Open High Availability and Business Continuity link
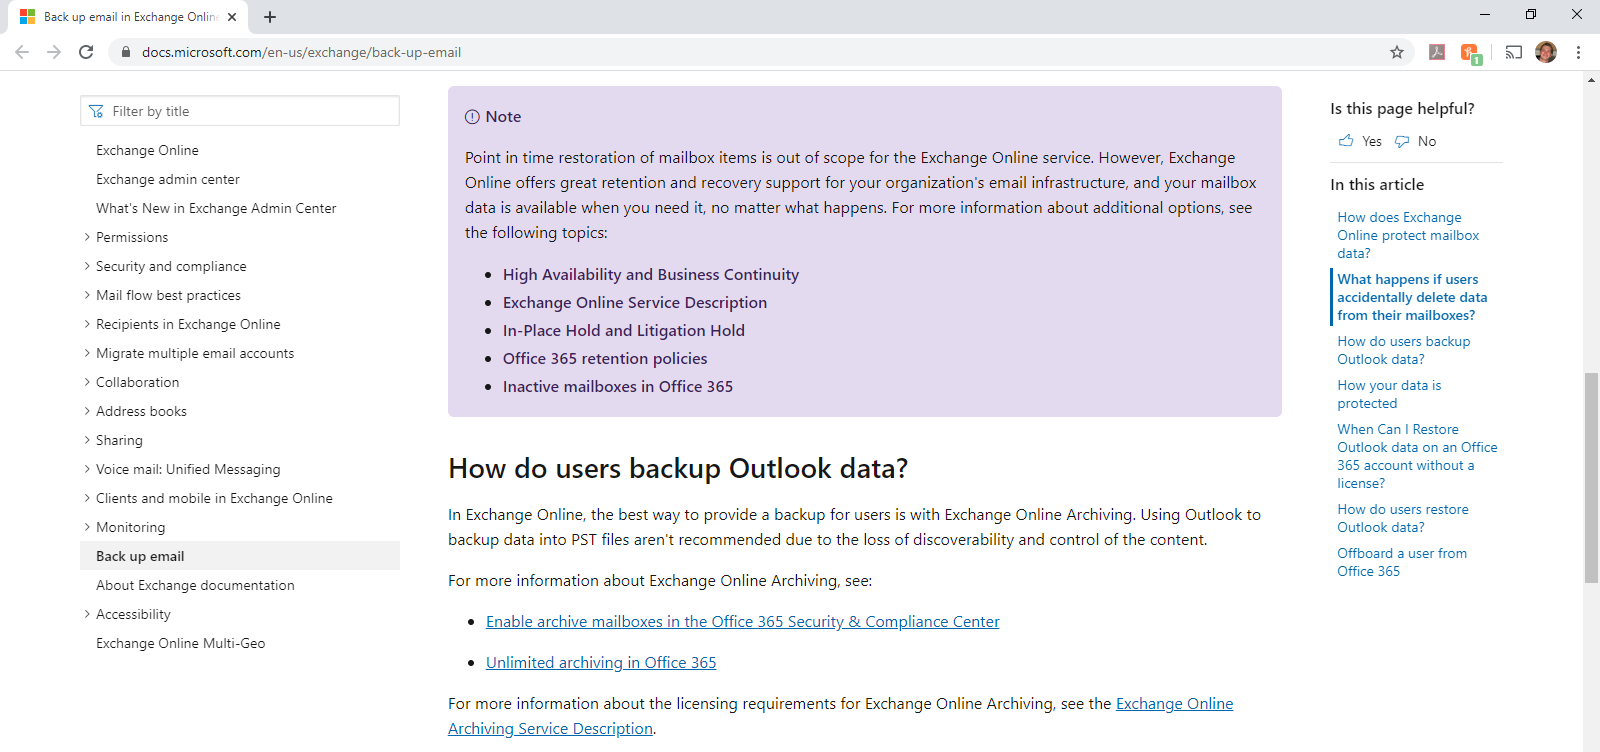The image size is (1600, 752). tap(651, 274)
